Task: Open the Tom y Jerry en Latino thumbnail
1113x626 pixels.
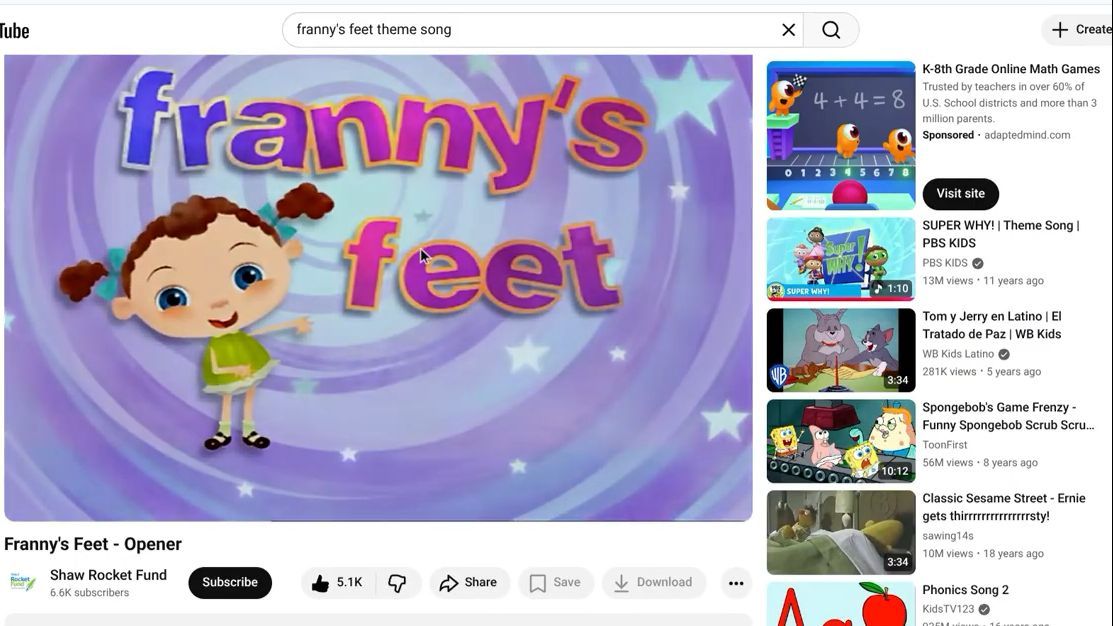Action: tap(840, 350)
